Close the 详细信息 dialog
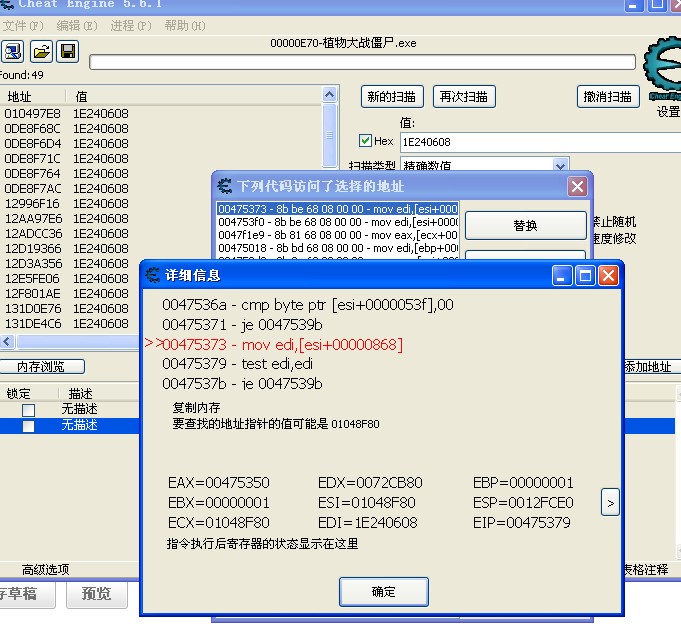This screenshot has height=628, width=681. pyautogui.click(x=608, y=275)
